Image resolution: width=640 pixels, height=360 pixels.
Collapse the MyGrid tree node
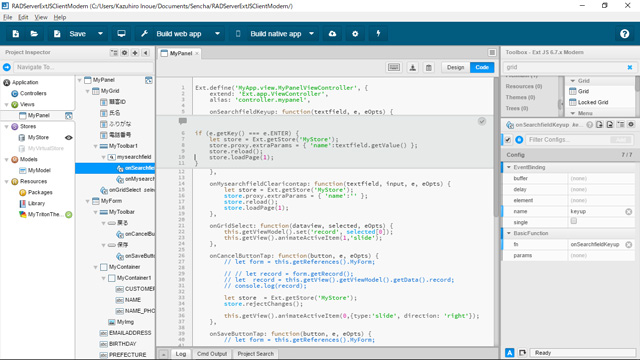click(x=87, y=91)
